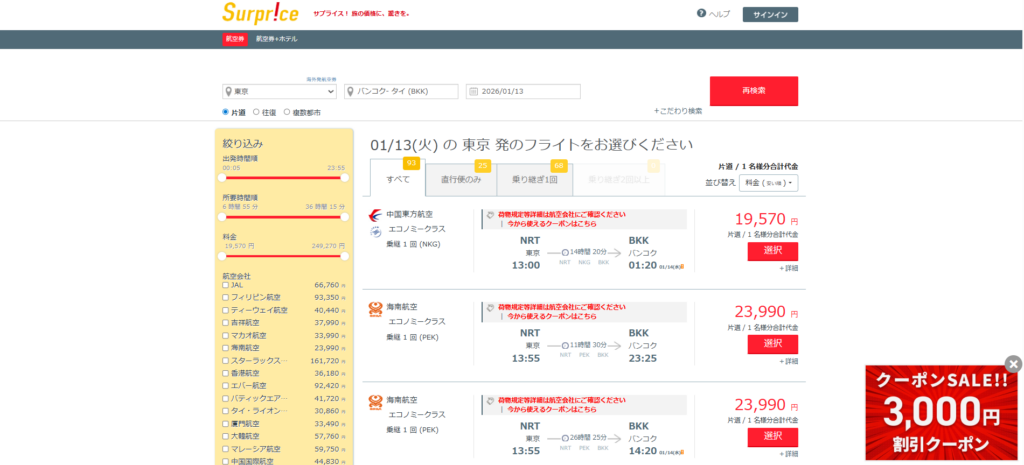1024x465 pixels.
Task: Click the サインイン button
Action: [770, 14]
